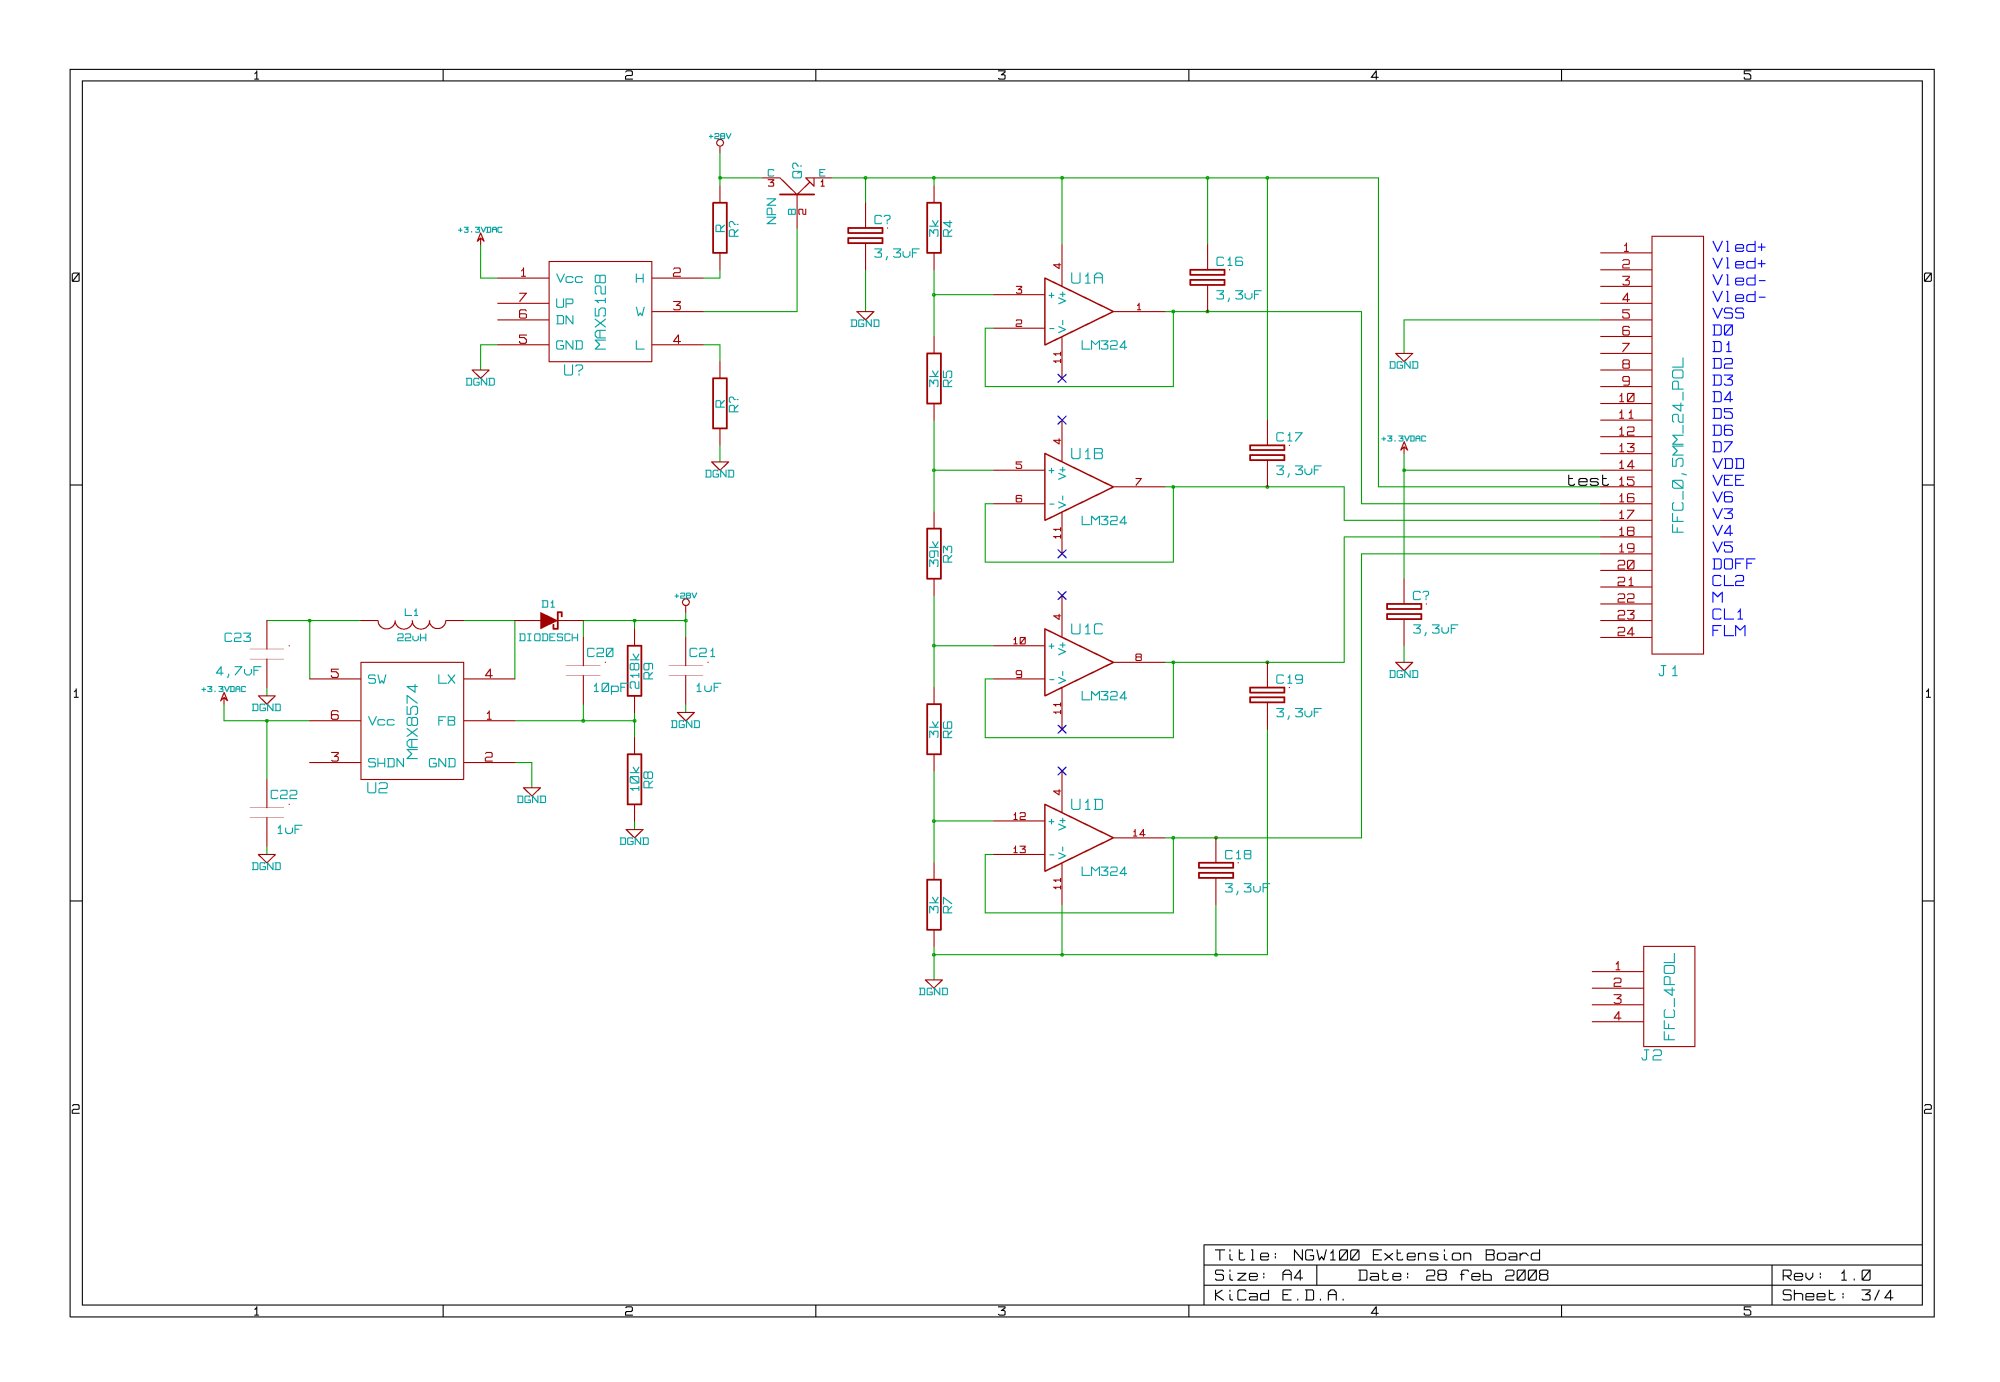Image resolution: width=2000 pixels, height=1382 pixels.
Task: Click the 'KiCad E.D.A.' text
Action: (1279, 1295)
